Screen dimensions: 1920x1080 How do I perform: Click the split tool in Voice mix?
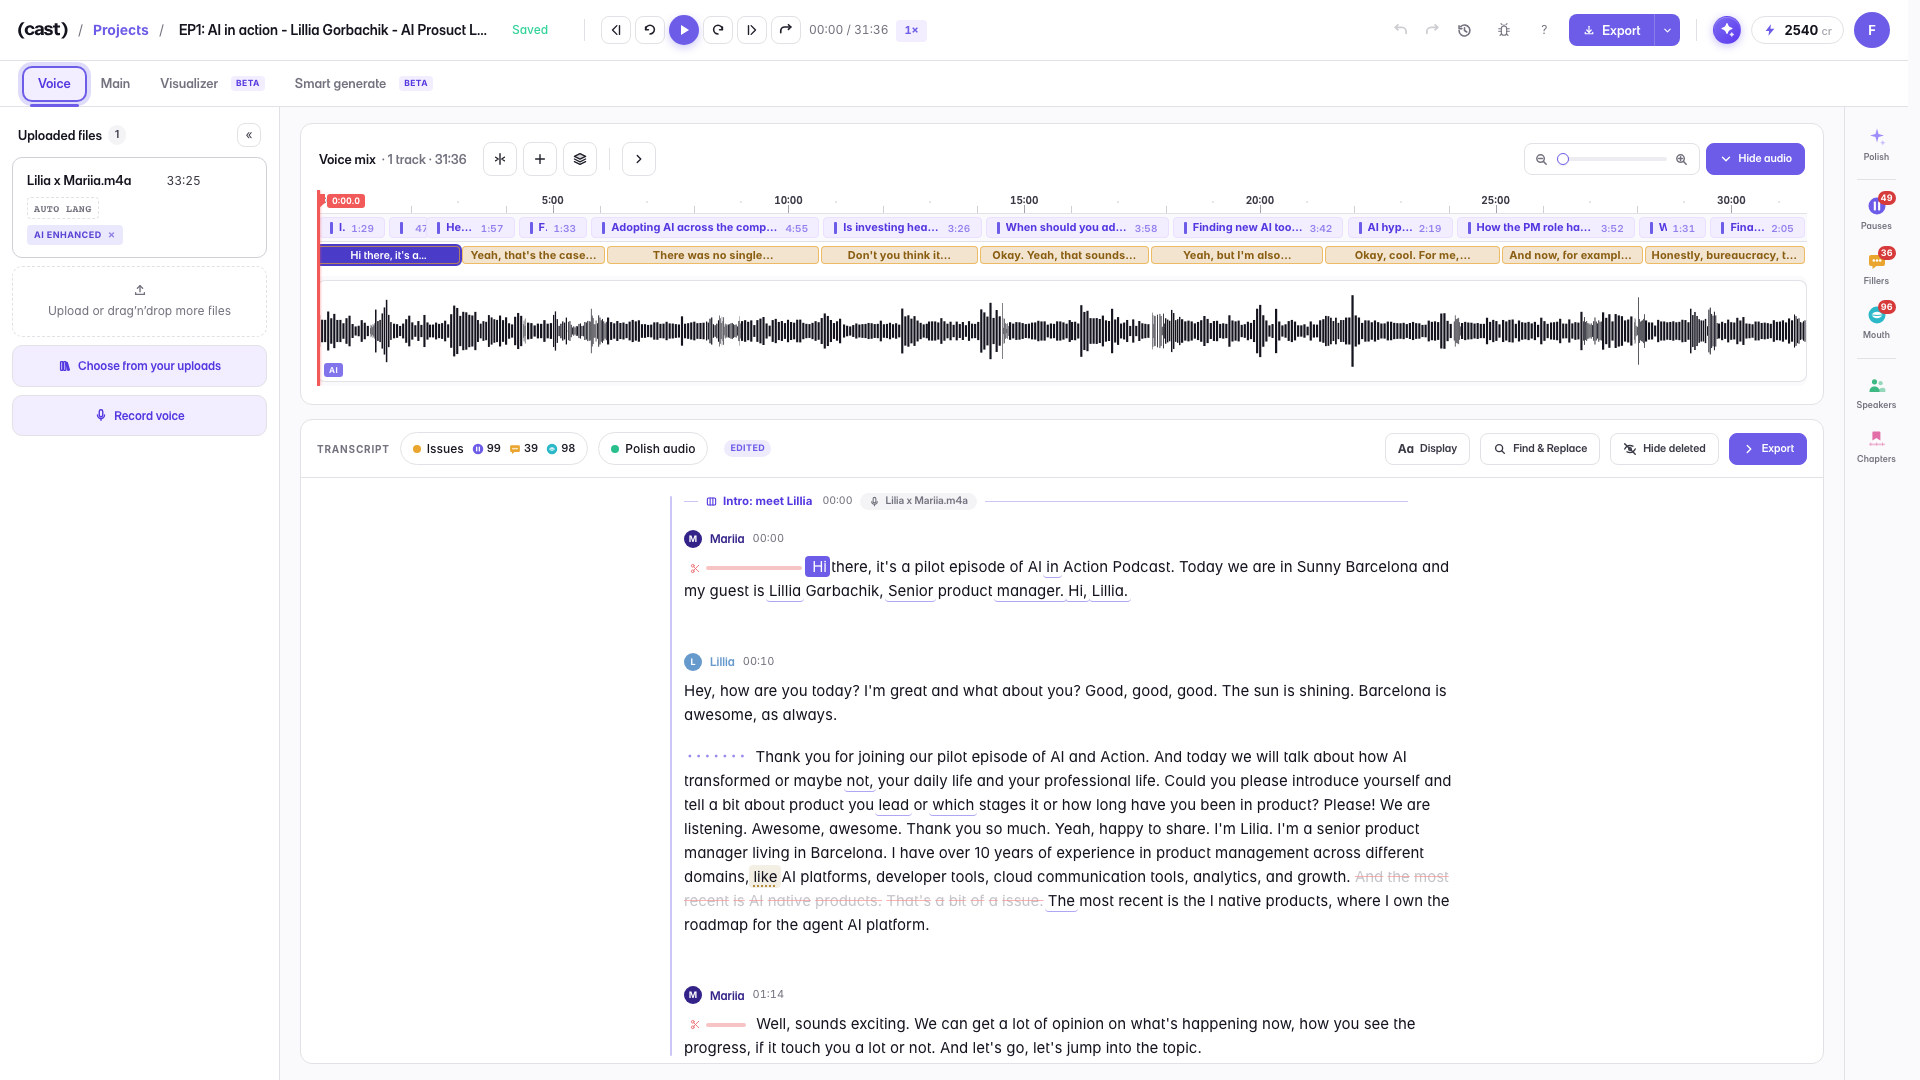click(500, 159)
